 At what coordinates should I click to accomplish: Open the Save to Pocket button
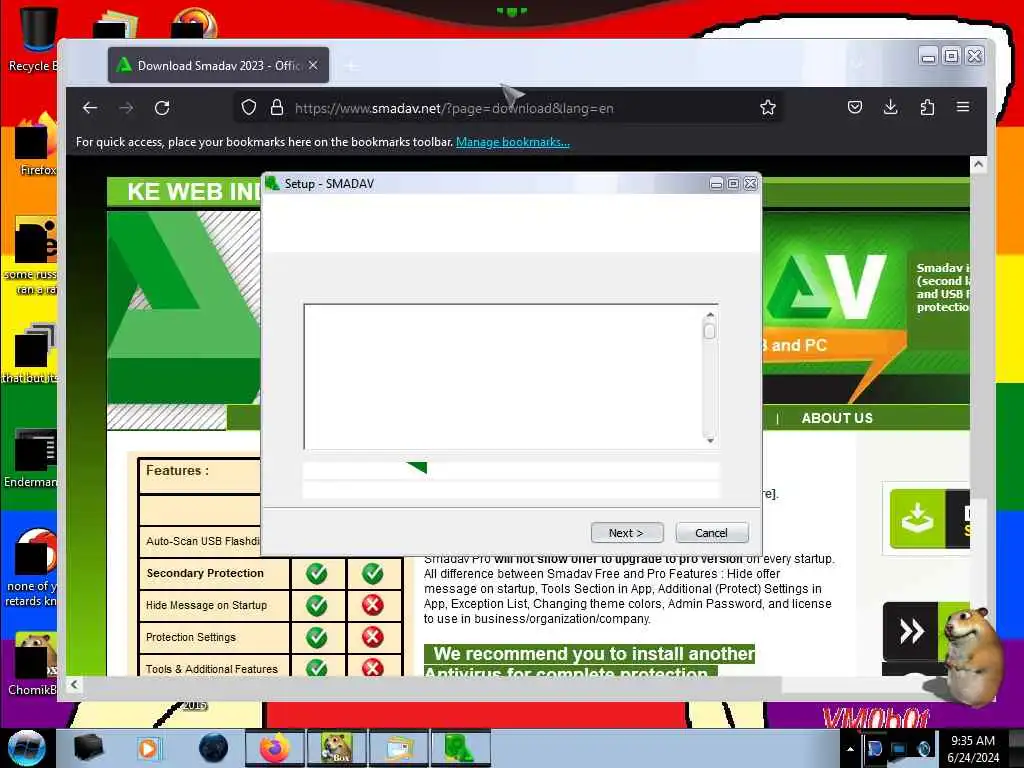pyautogui.click(x=855, y=107)
